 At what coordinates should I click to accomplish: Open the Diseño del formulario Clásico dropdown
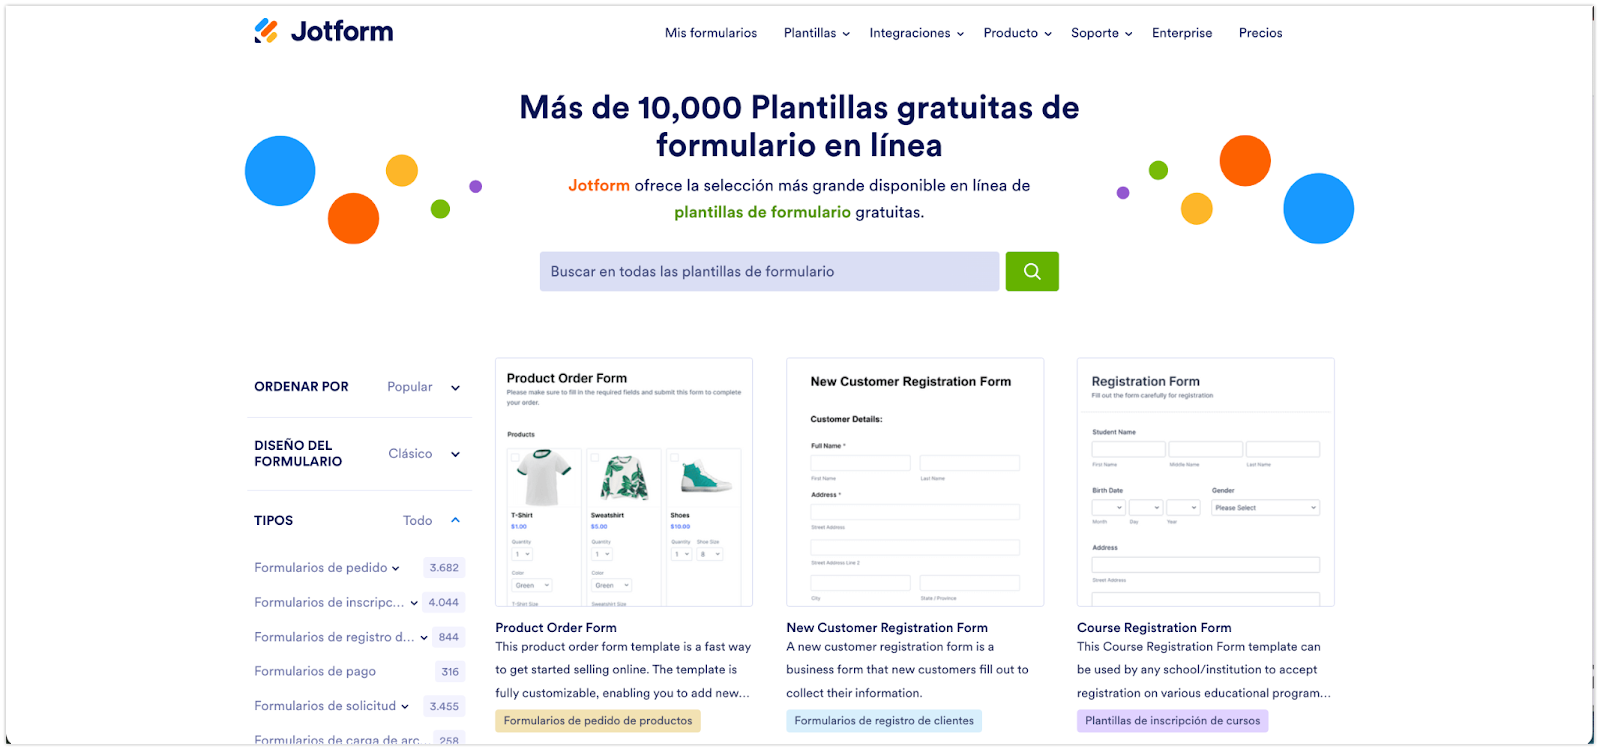(x=424, y=454)
